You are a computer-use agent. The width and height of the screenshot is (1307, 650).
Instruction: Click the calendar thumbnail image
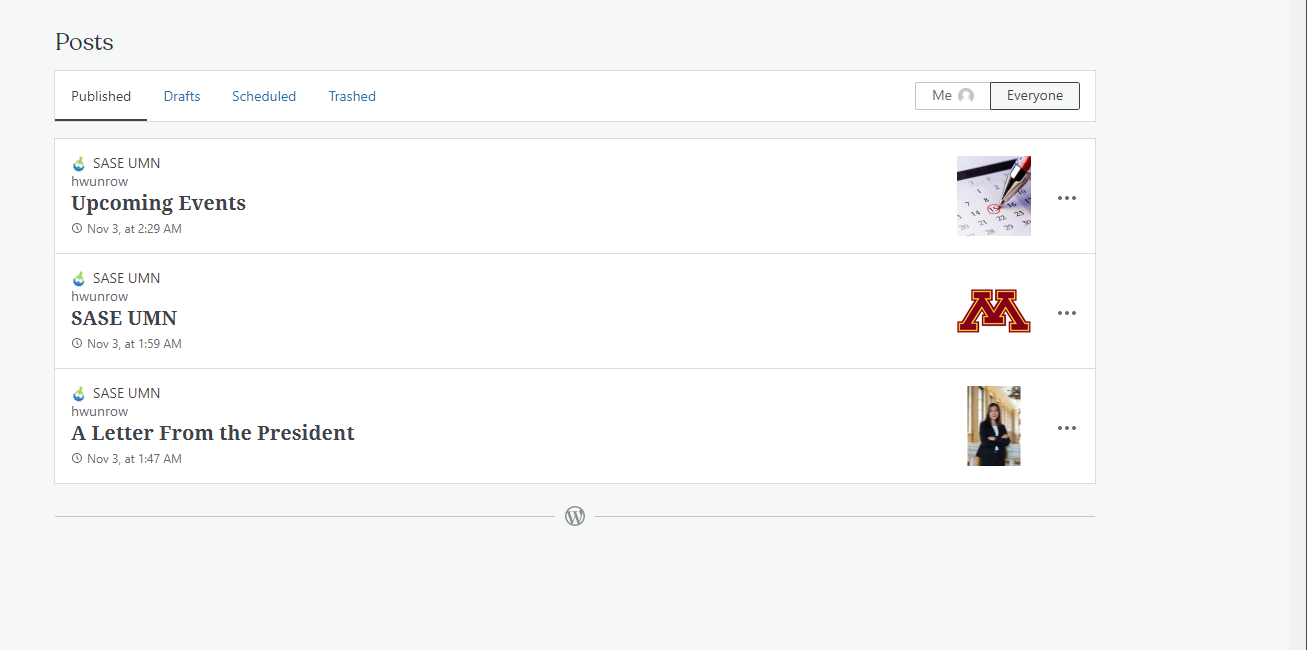[x=994, y=196]
